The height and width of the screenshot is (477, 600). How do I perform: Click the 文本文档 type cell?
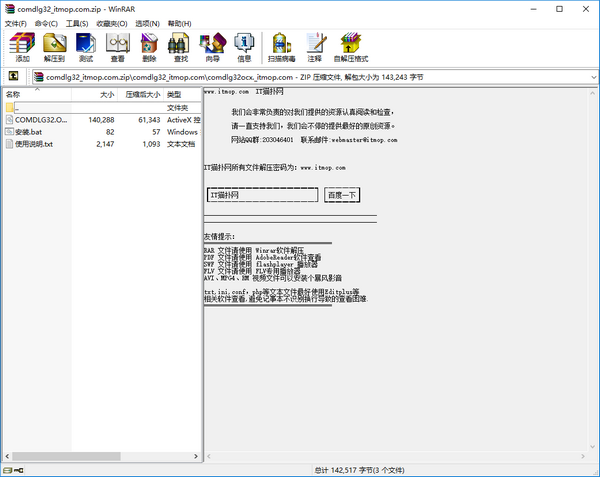coord(181,144)
